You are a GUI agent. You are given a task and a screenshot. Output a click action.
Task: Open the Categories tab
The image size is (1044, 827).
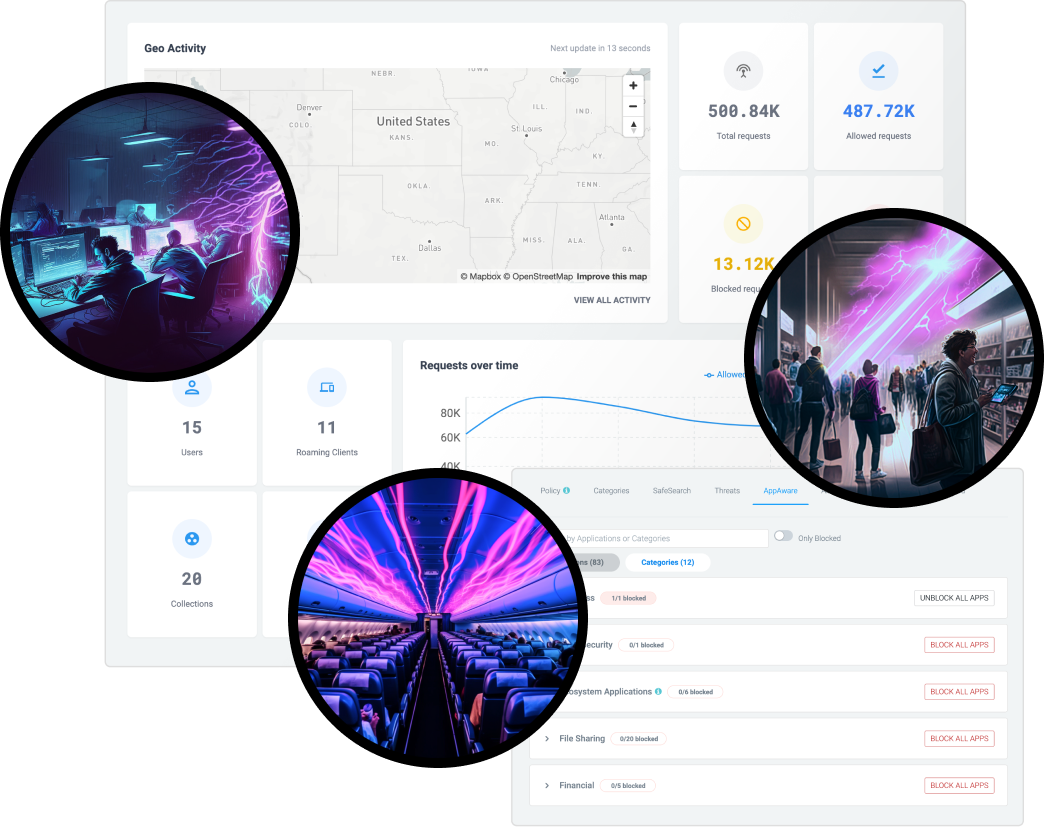[611, 491]
